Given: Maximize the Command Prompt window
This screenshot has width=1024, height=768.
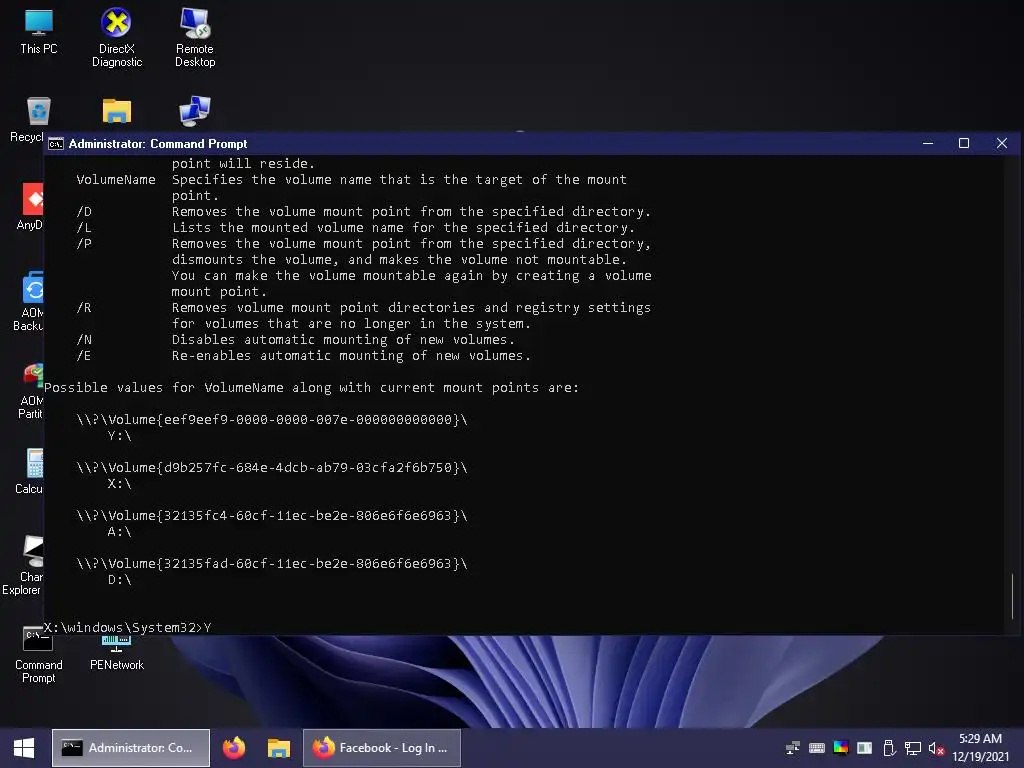Looking at the screenshot, I should click(x=963, y=143).
